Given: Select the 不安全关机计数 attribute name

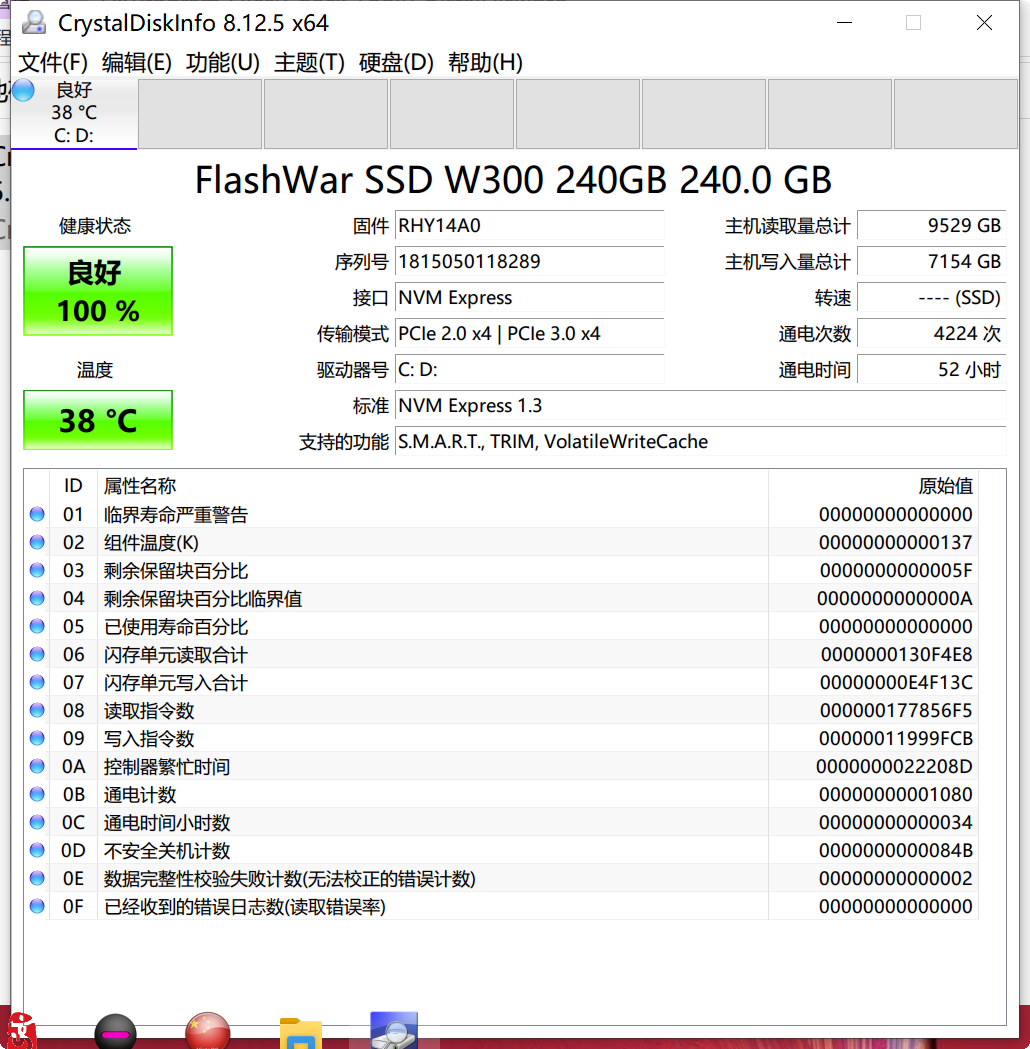Looking at the screenshot, I should 167,851.
